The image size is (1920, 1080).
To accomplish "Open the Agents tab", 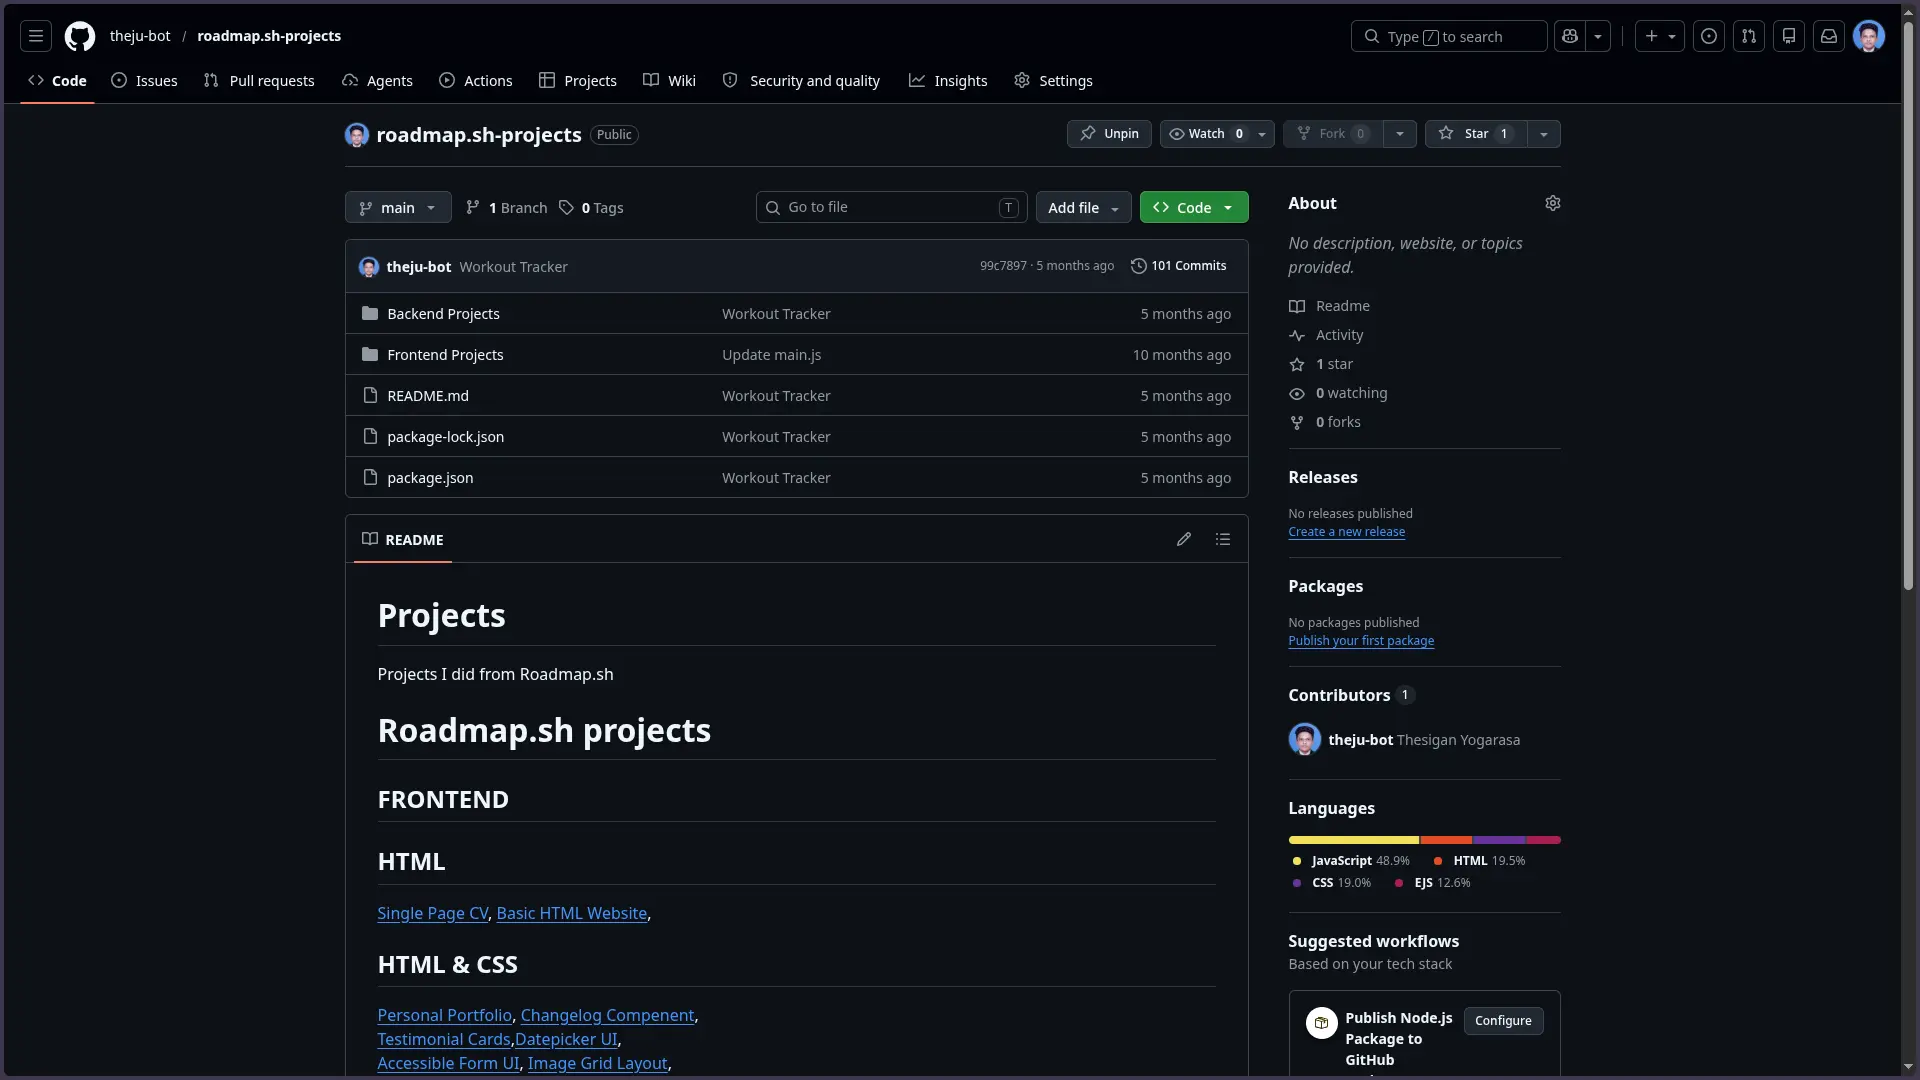I will (x=377, y=81).
